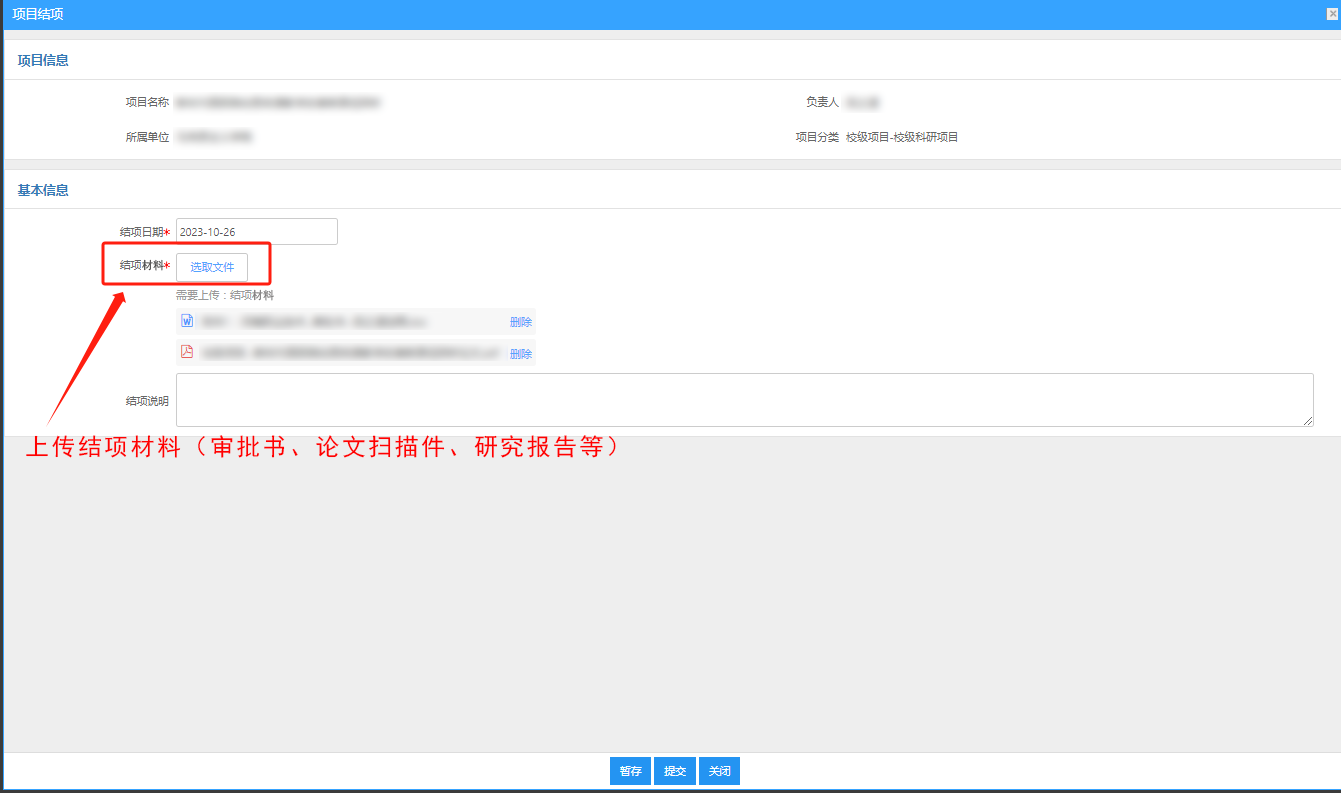Close the 项目结项 dialog with X icon
The width and height of the screenshot is (1341, 793).
pos(1332,14)
